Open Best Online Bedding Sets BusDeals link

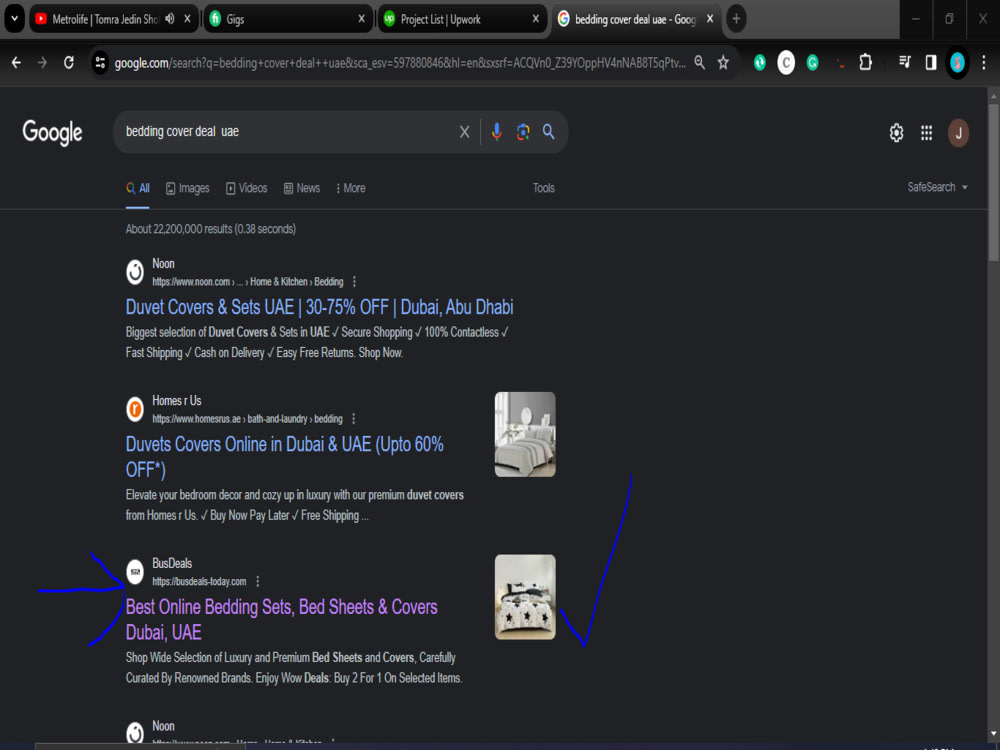tap(281, 619)
